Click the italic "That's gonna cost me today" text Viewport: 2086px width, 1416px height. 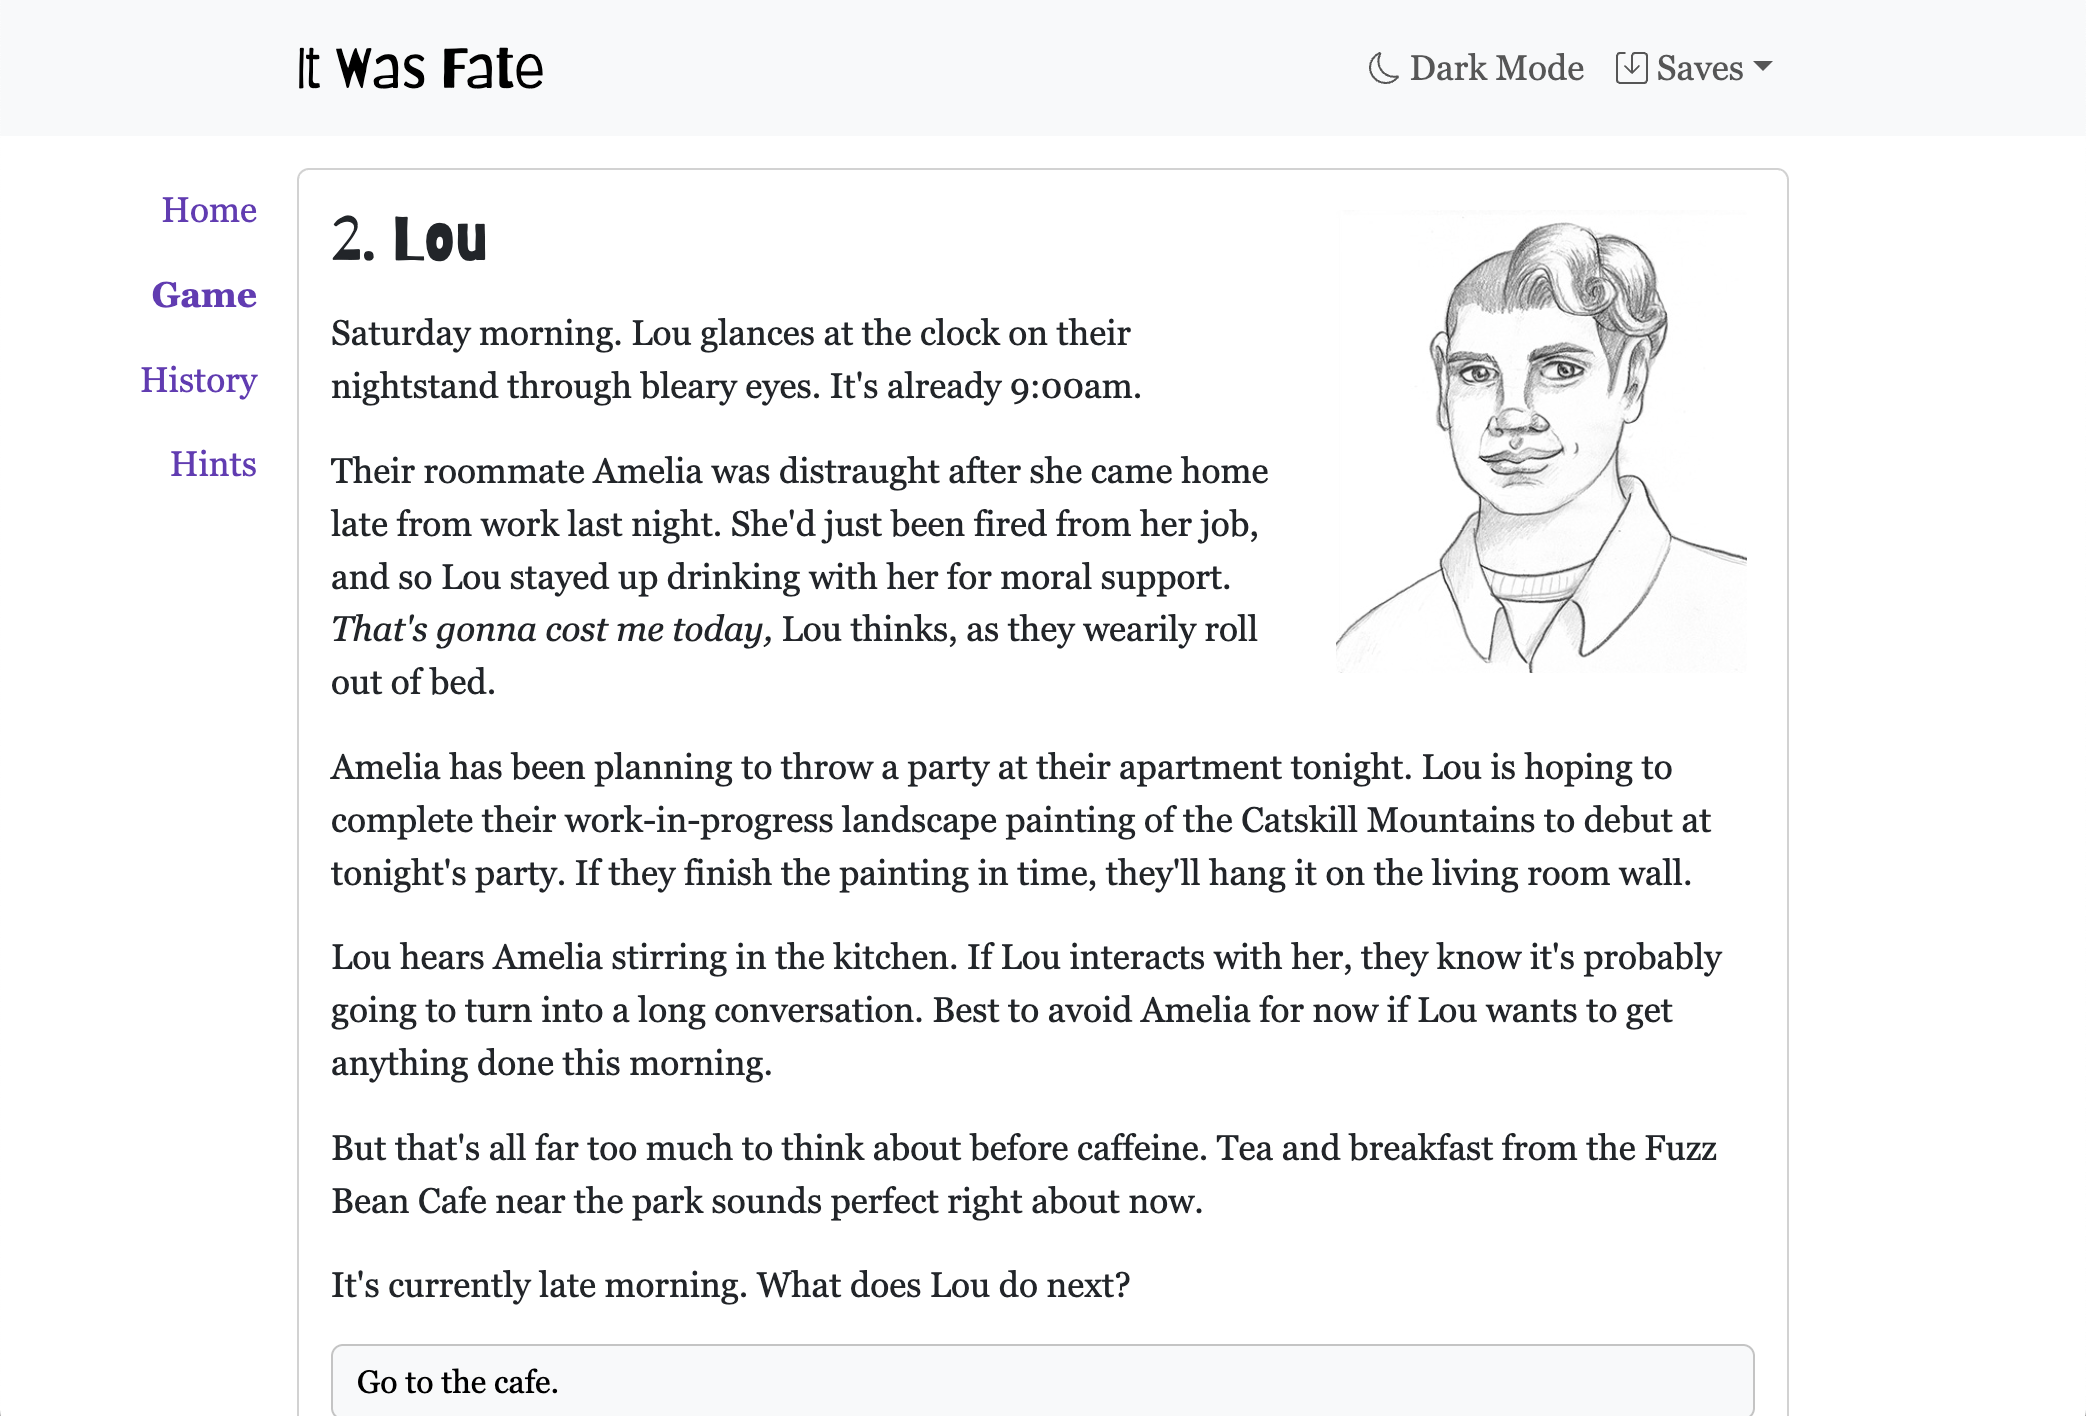point(551,629)
